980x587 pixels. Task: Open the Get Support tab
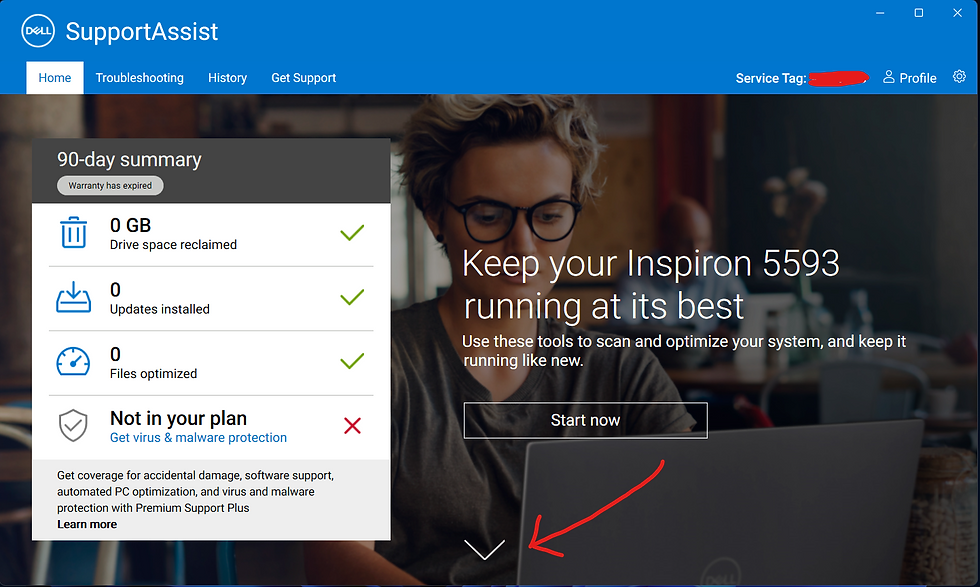pyautogui.click(x=303, y=78)
